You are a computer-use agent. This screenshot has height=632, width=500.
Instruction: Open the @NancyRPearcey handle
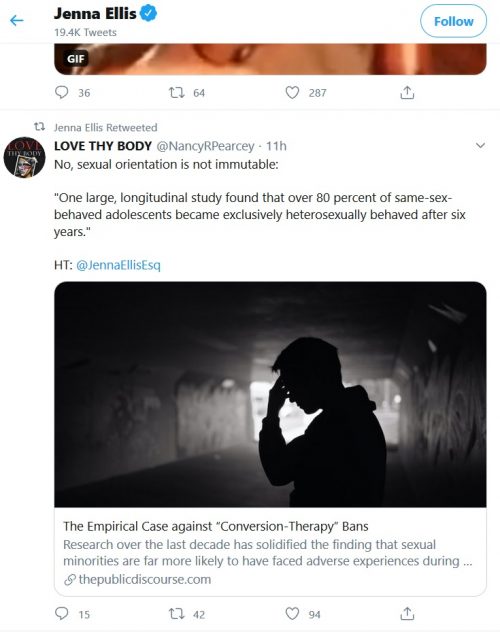205,146
